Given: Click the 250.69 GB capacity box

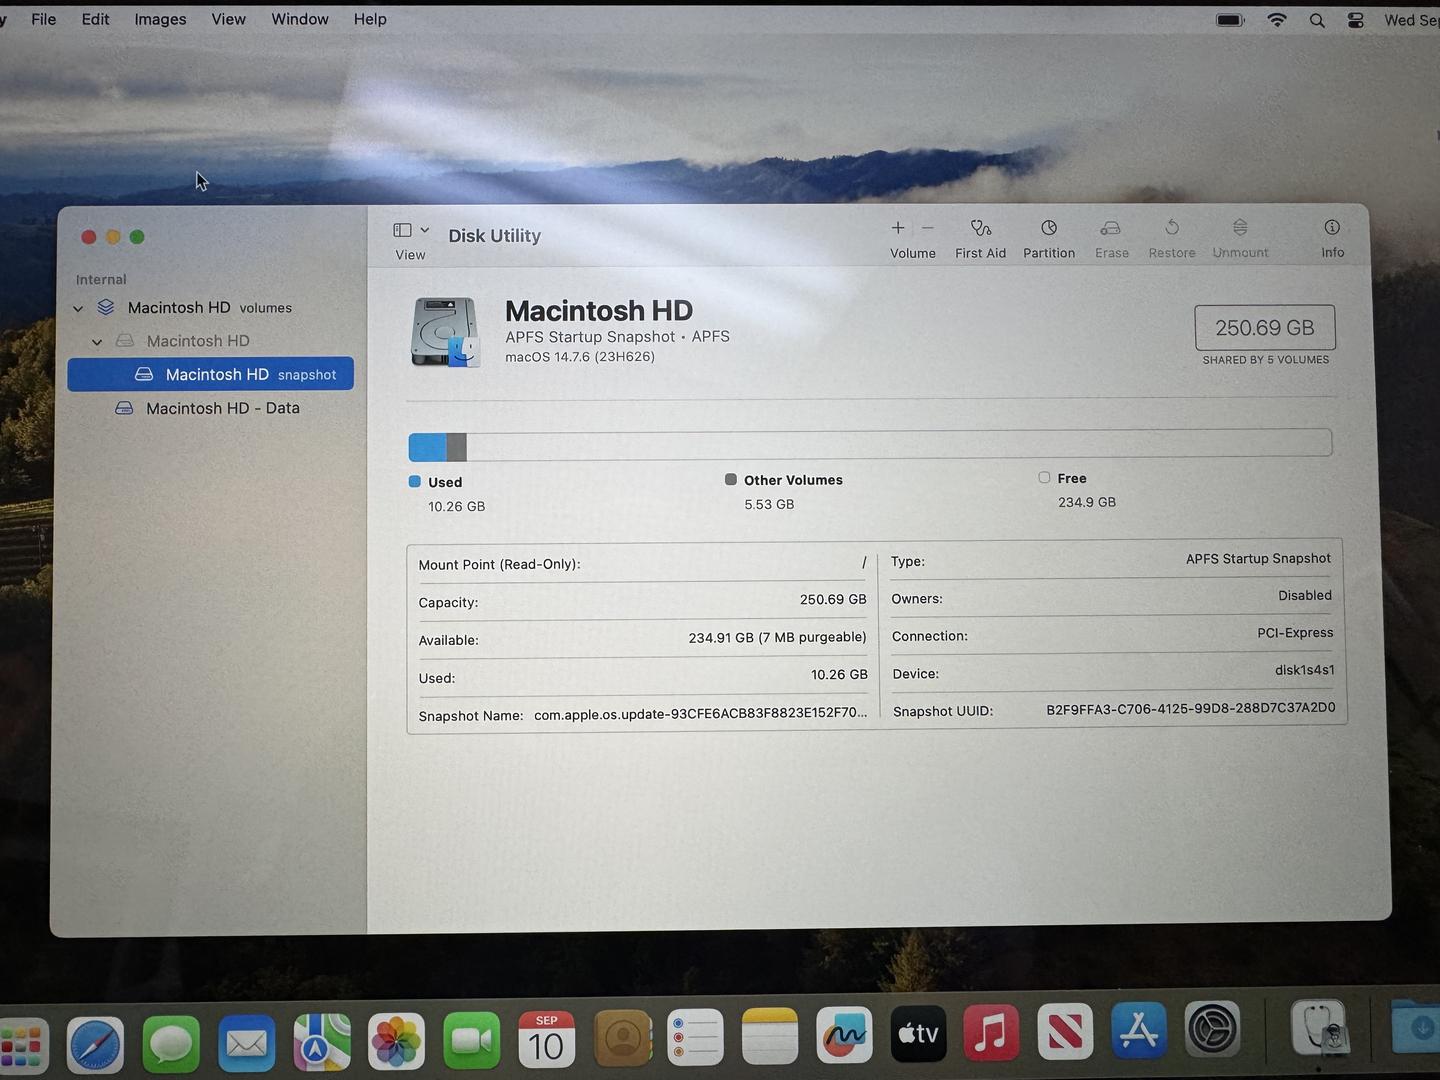Looking at the screenshot, I should pyautogui.click(x=1265, y=328).
